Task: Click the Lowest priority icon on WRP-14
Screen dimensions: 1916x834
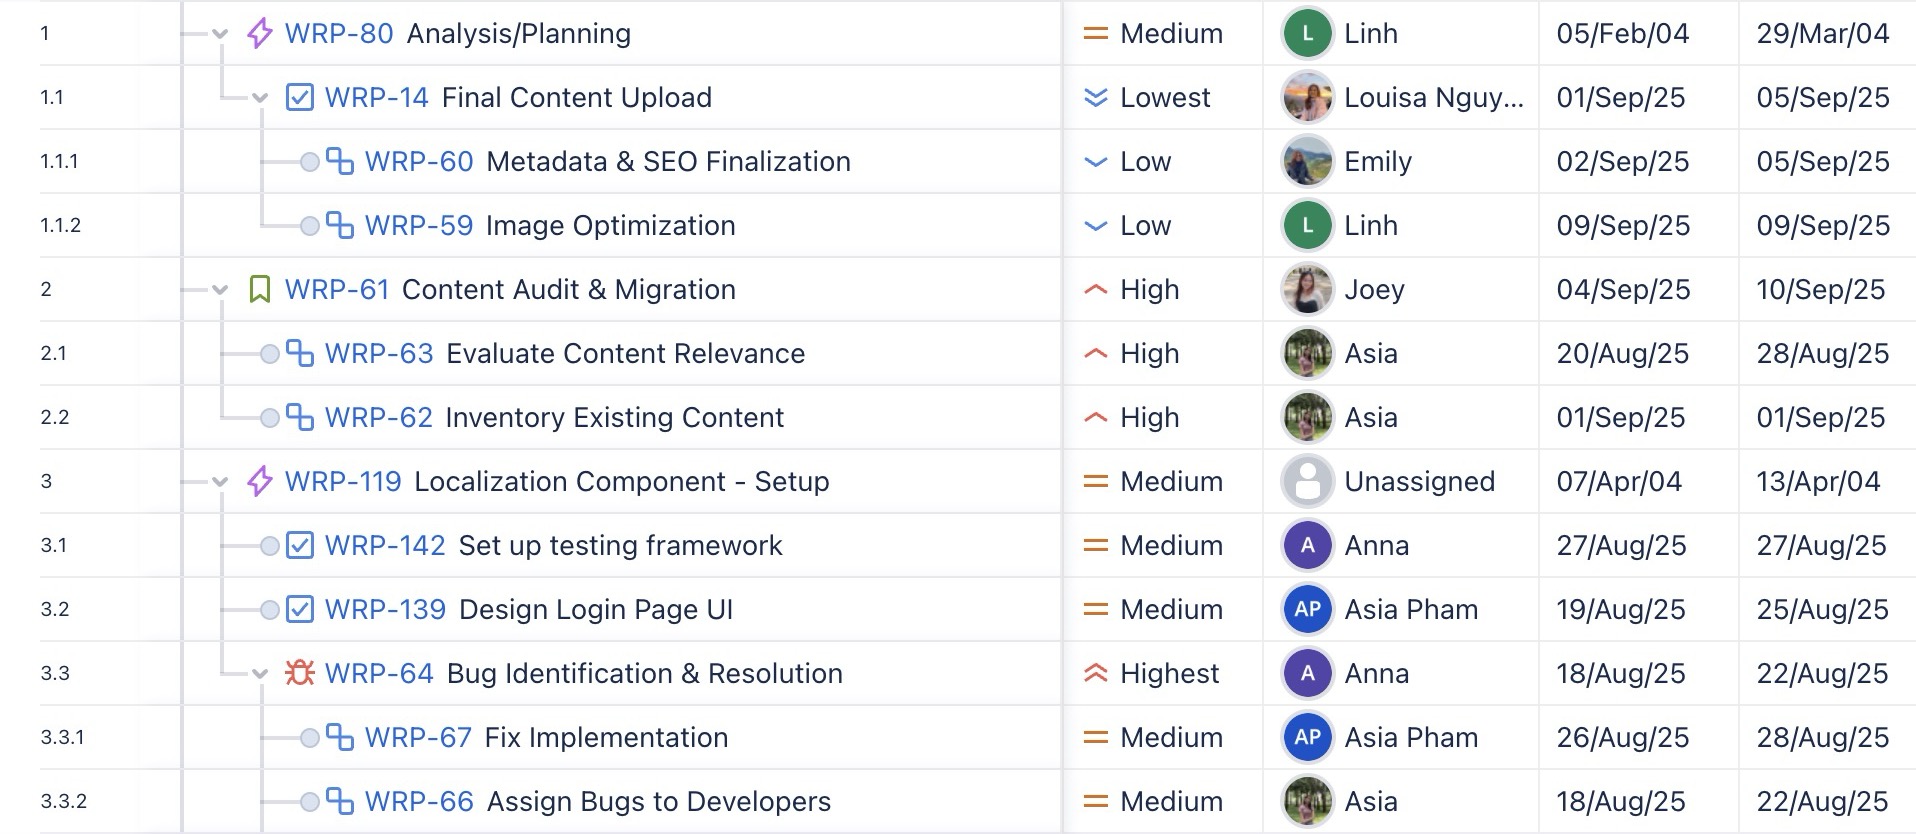Action: [x=1096, y=97]
